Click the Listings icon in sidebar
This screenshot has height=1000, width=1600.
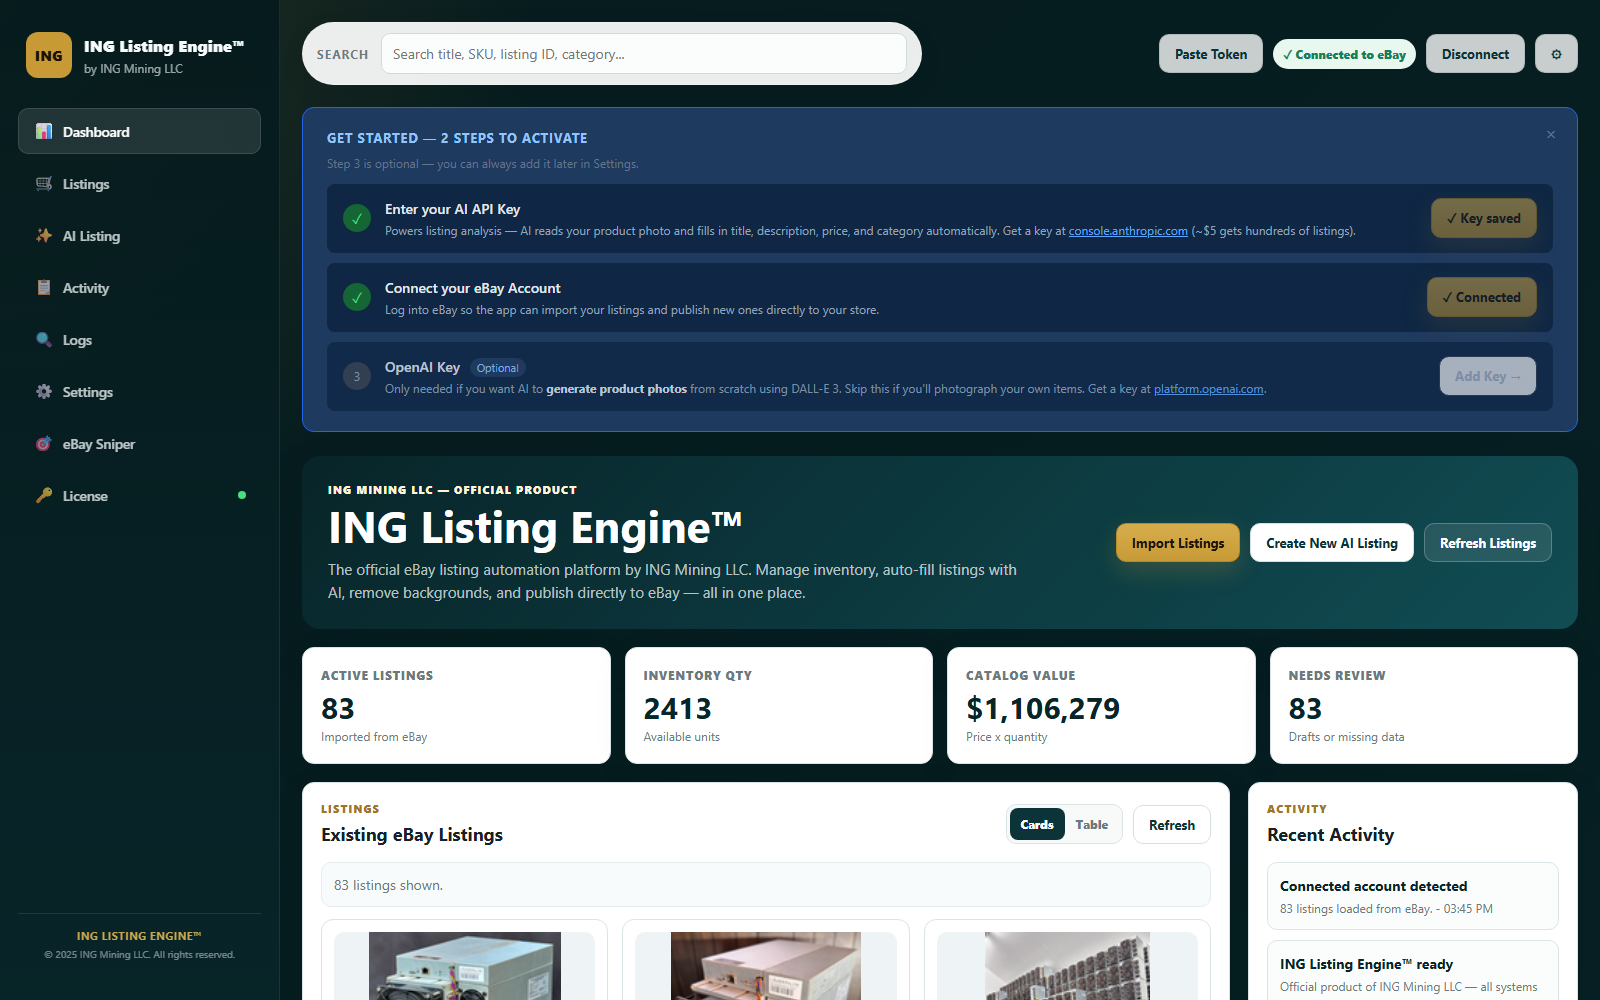(44, 183)
